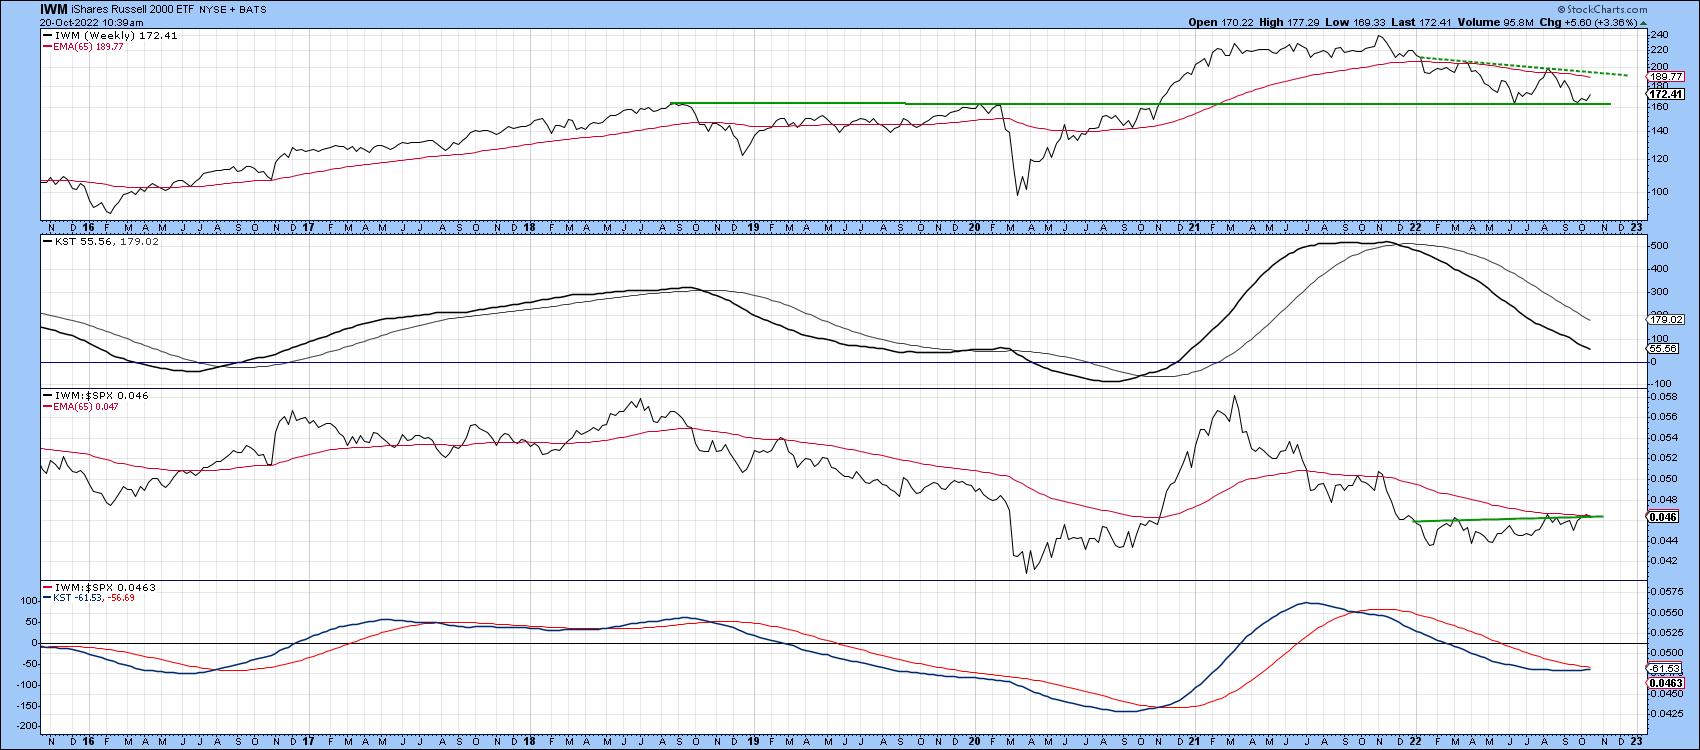Click the Volume 95.8M figure
Image resolution: width=1700 pixels, height=750 pixels.
[x=1498, y=21]
